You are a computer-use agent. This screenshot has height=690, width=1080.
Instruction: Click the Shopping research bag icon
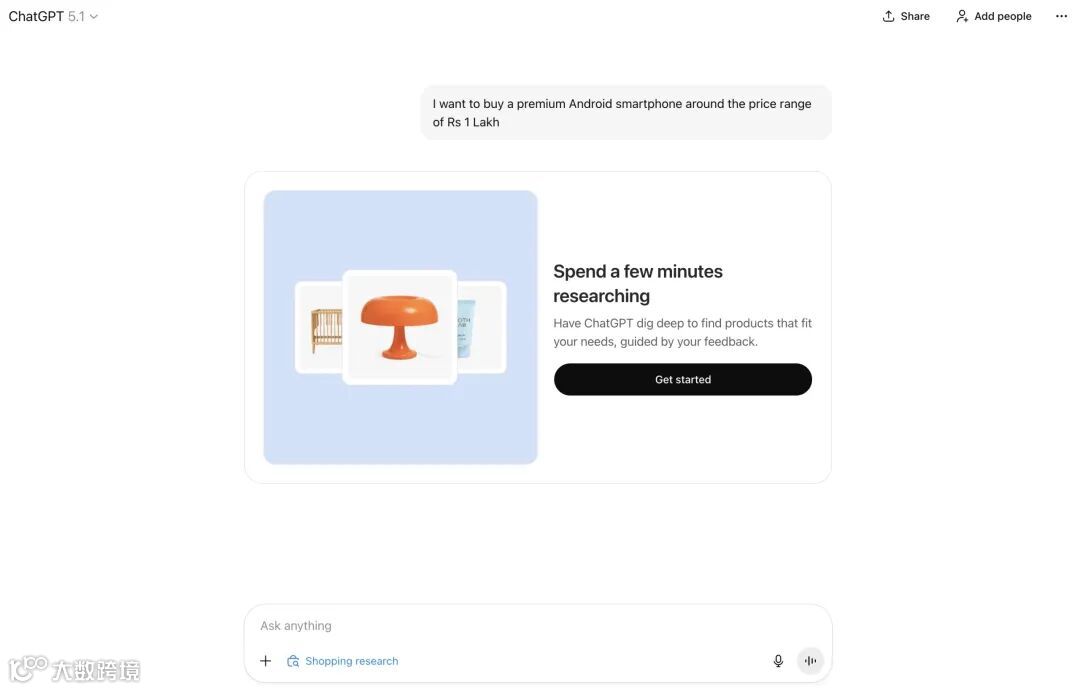(x=293, y=661)
